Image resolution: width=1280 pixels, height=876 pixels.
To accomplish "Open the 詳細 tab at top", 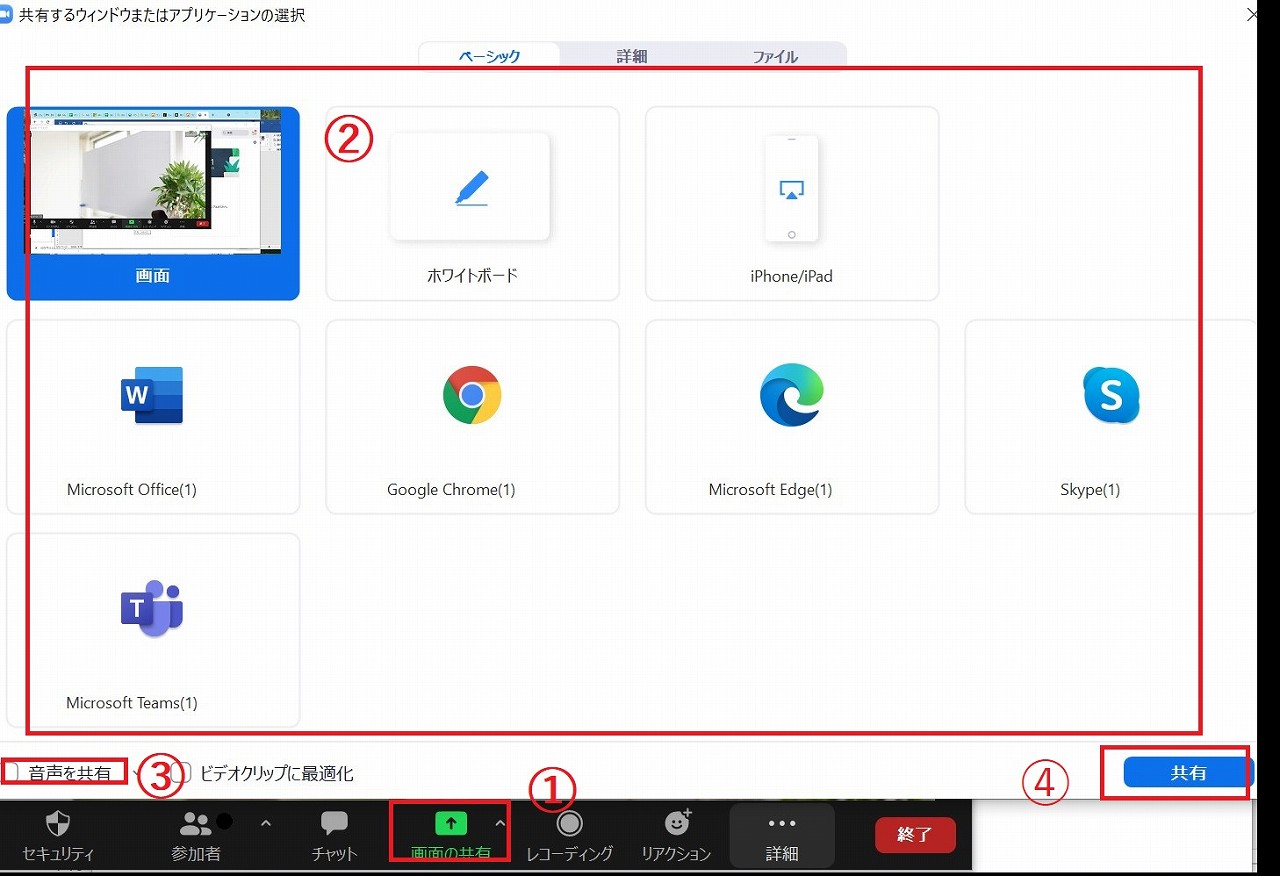I will 631,57.
